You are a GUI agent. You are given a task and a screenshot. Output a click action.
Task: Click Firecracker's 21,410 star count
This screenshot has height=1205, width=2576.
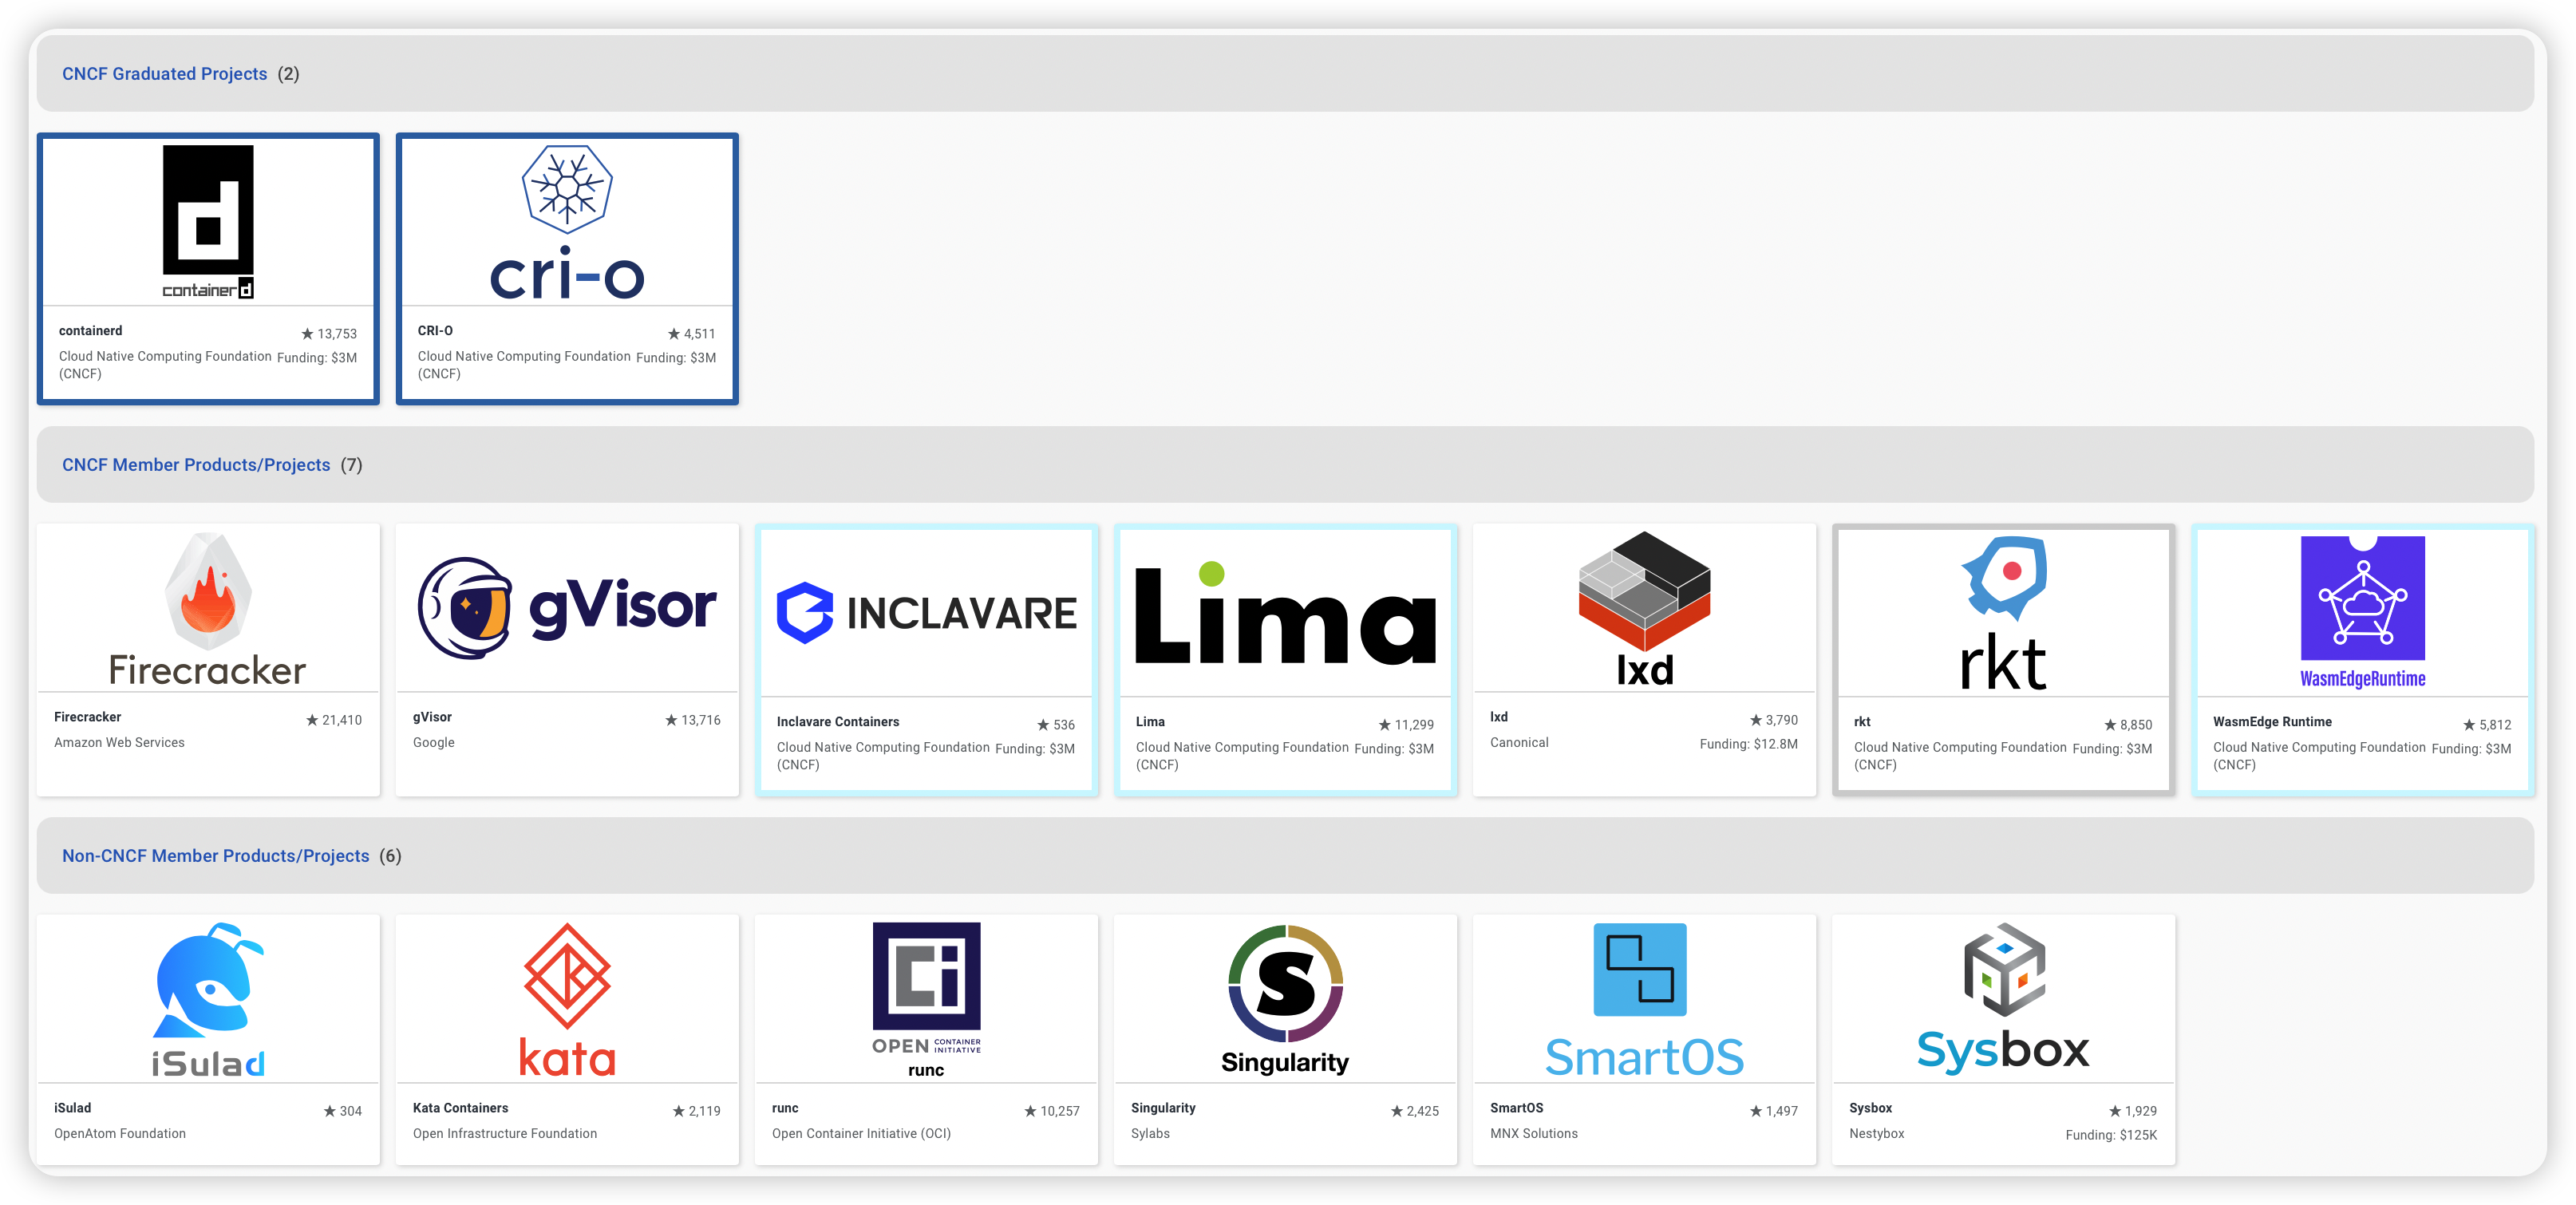coord(334,720)
